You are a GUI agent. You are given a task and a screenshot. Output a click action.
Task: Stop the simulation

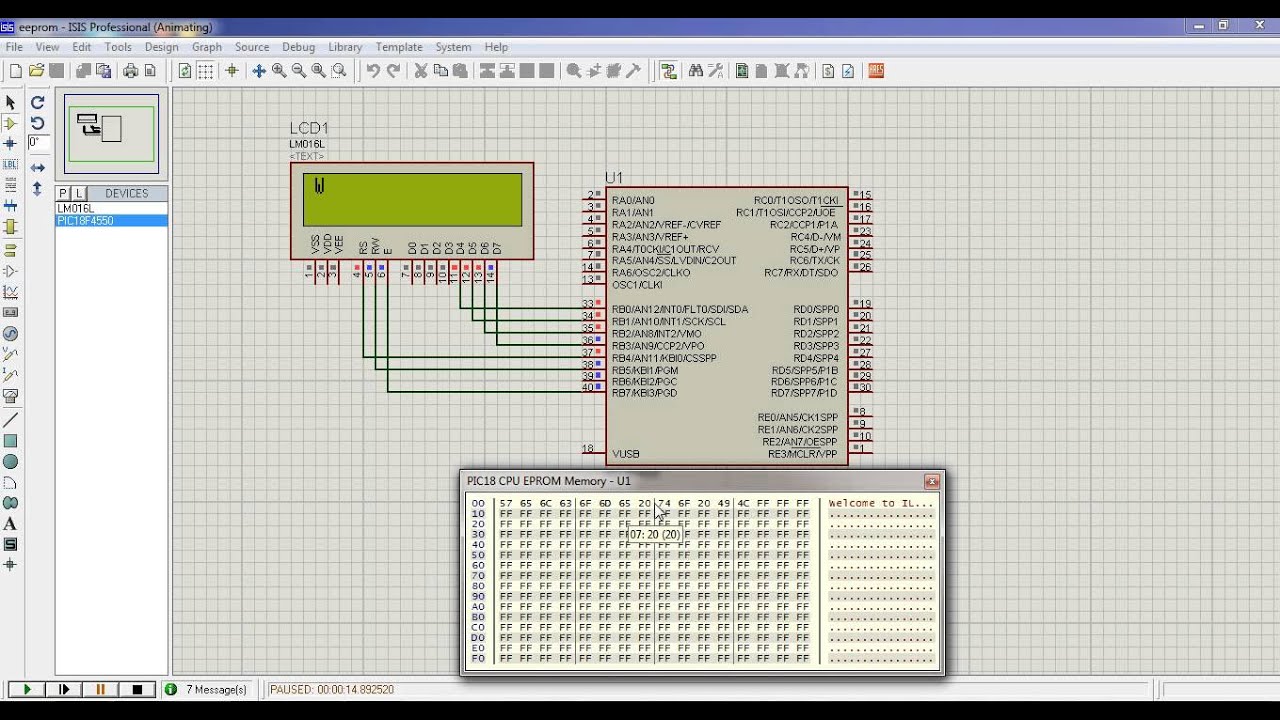tap(138, 689)
